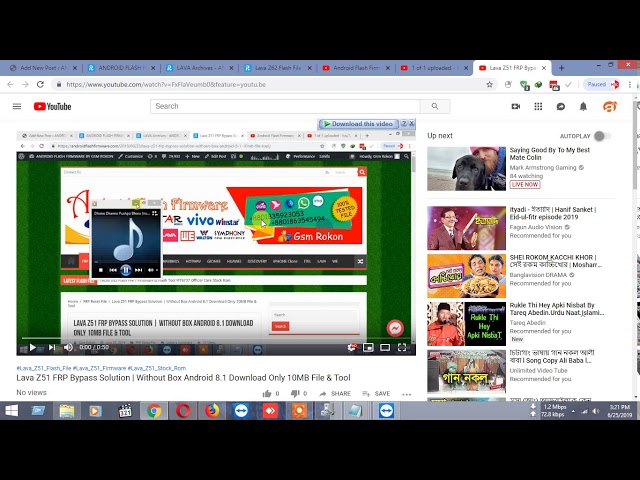Image resolution: width=640 pixels, height=480 pixels.
Task: Open the account avatar menu
Action: click(x=610, y=107)
